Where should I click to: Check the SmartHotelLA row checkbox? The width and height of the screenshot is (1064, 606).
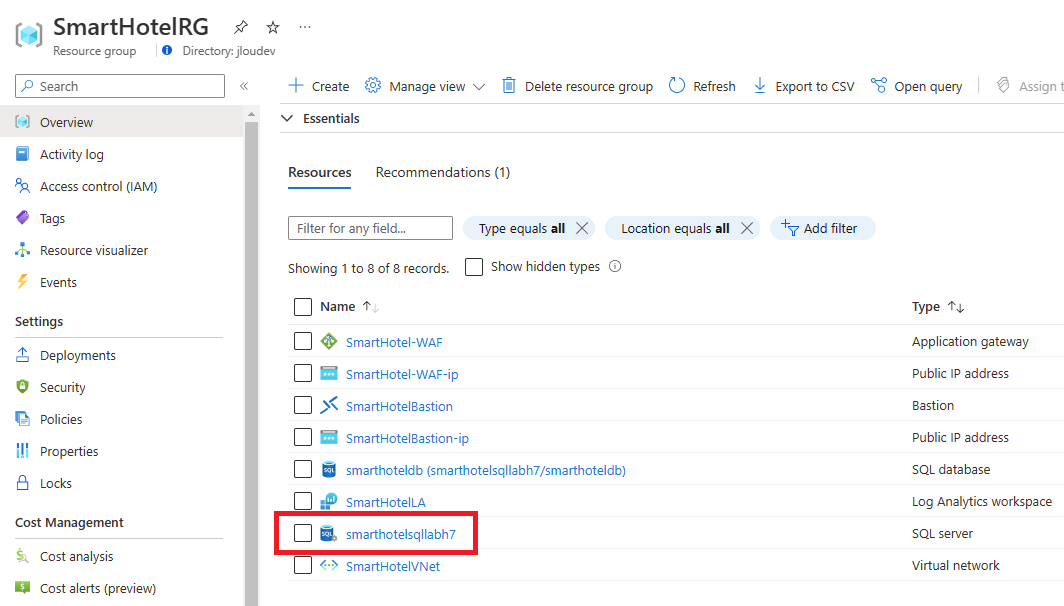tap(303, 501)
